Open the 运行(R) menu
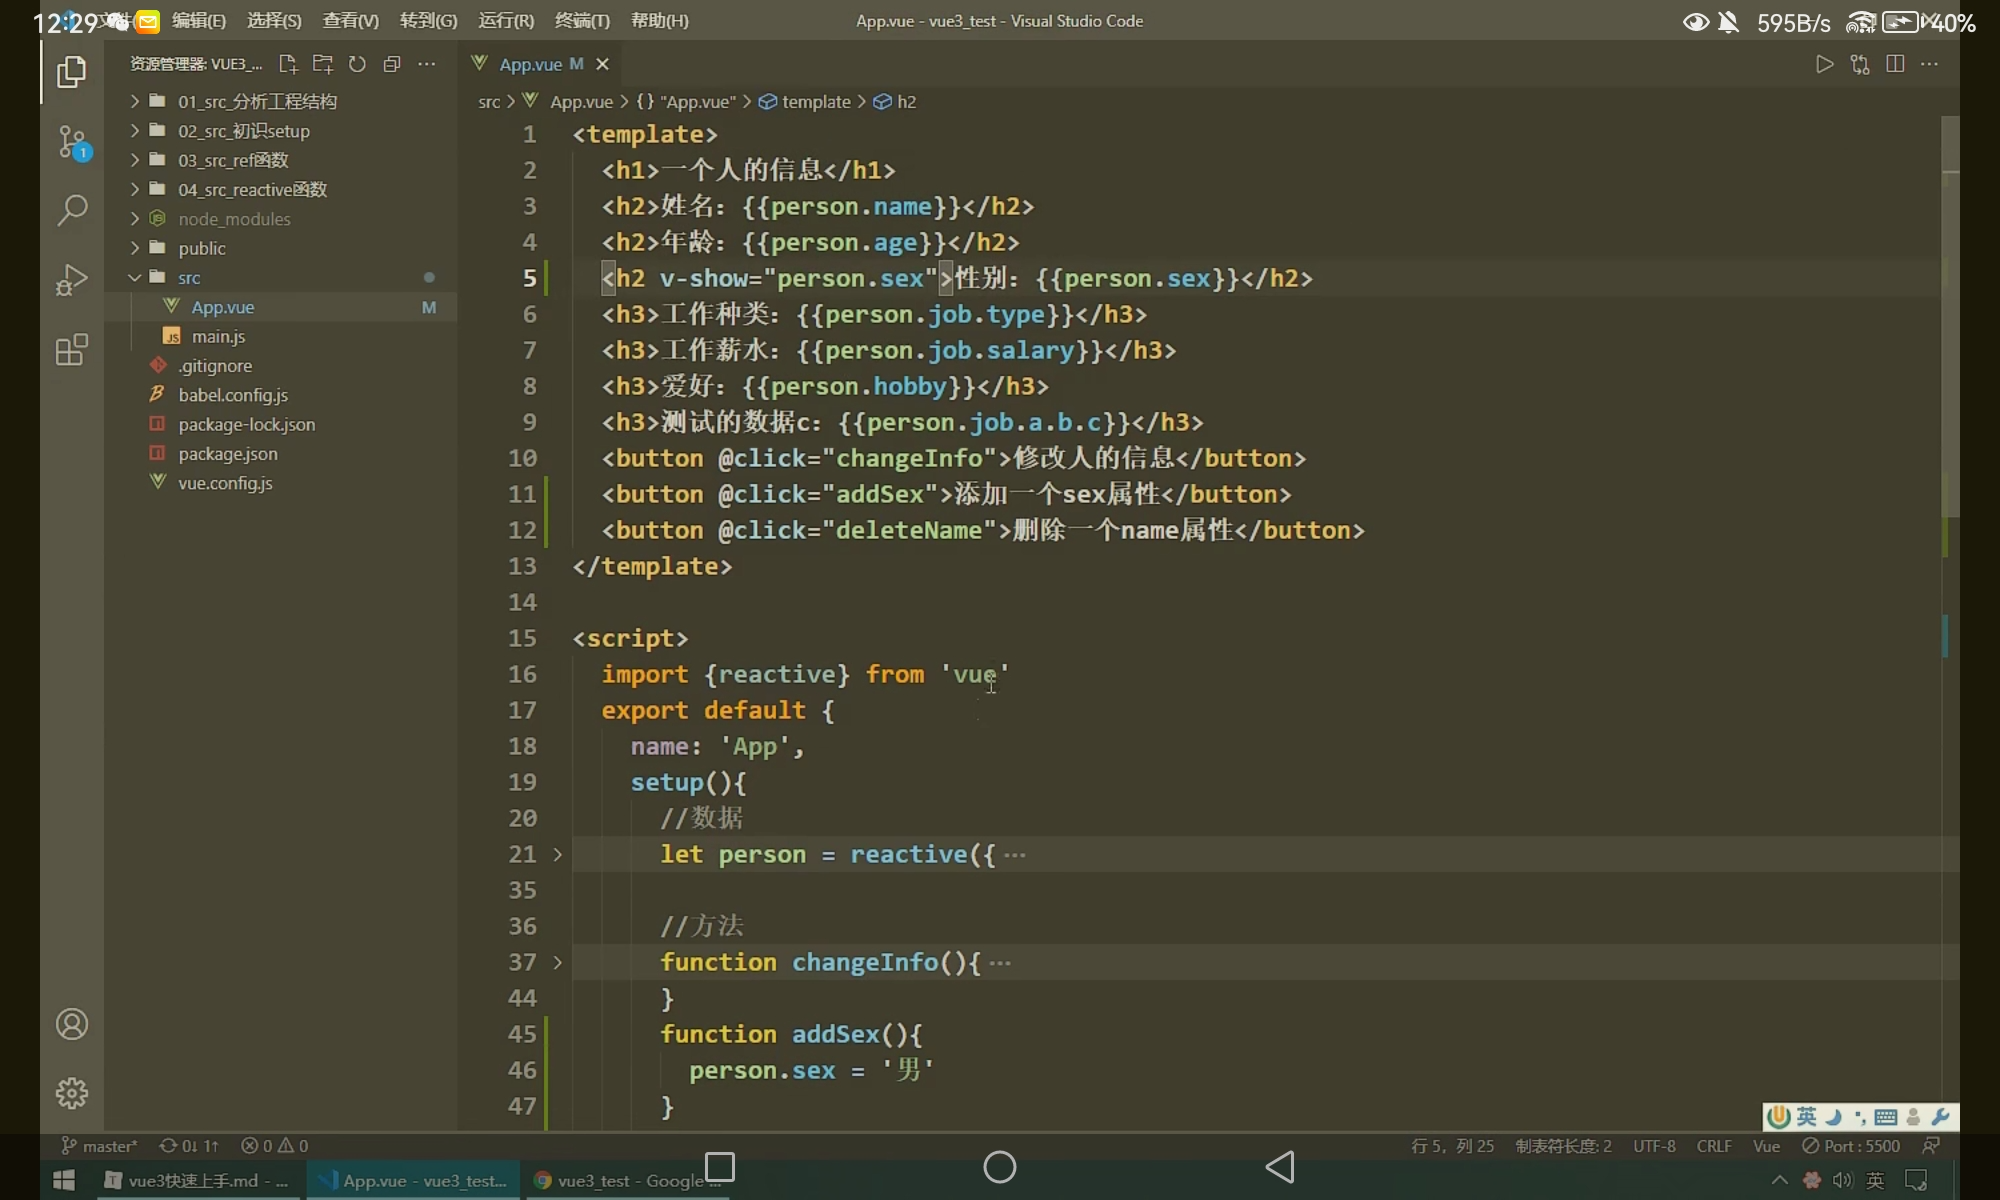The image size is (2000, 1200). click(506, 21)
